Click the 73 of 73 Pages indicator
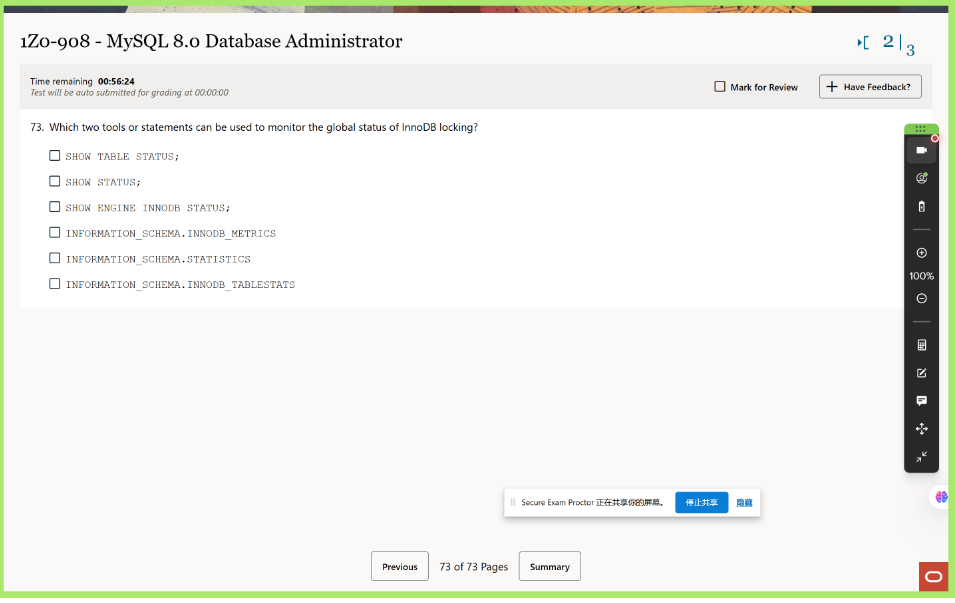This screenshot has width=955, height=603. (x=474, y=566)
